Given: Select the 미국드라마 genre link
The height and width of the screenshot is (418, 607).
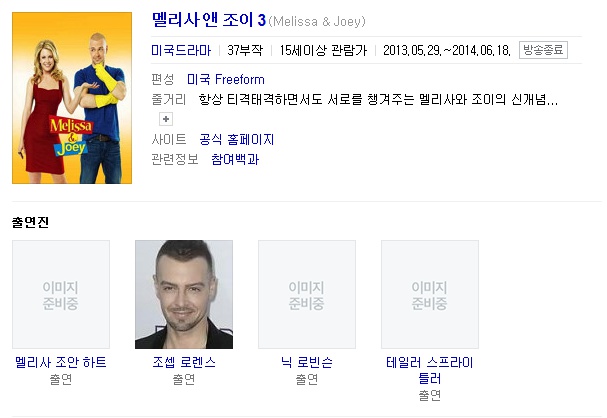Looking at the screenshot, I should point(181,50).
